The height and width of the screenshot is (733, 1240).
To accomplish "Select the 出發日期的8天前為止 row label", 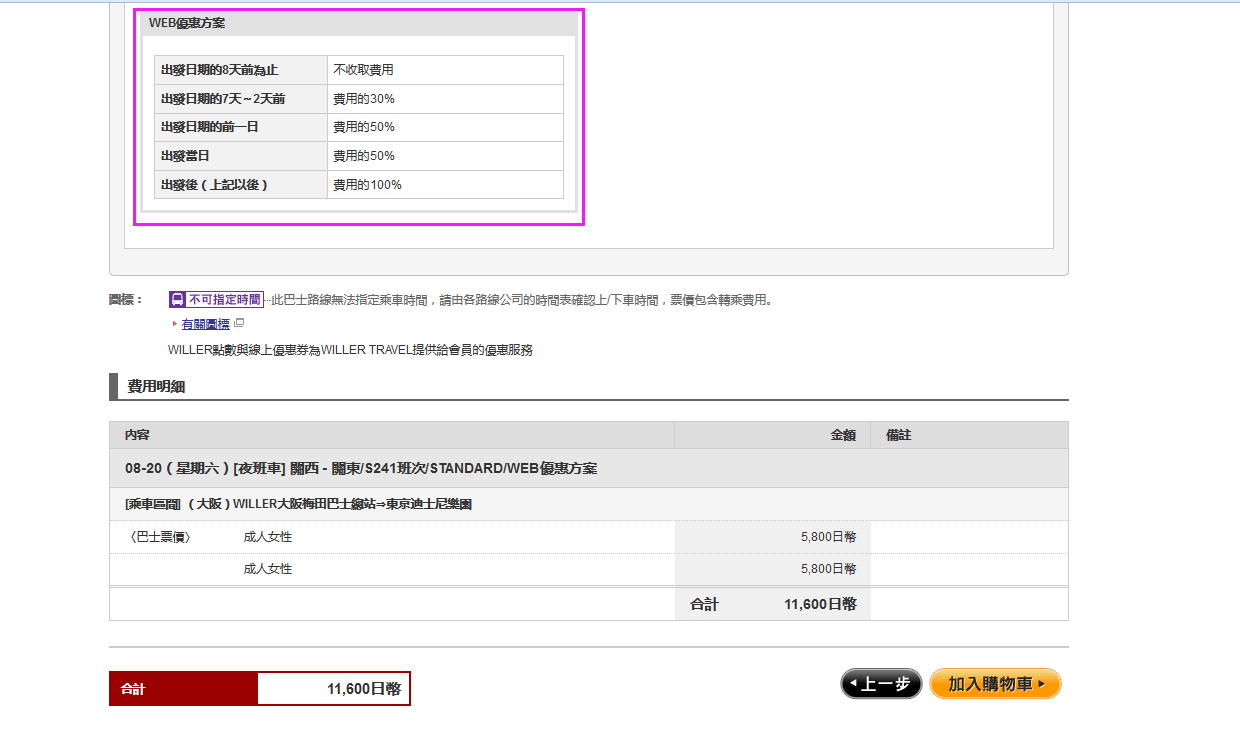I will pyautogui.click(x=241, y=70).
